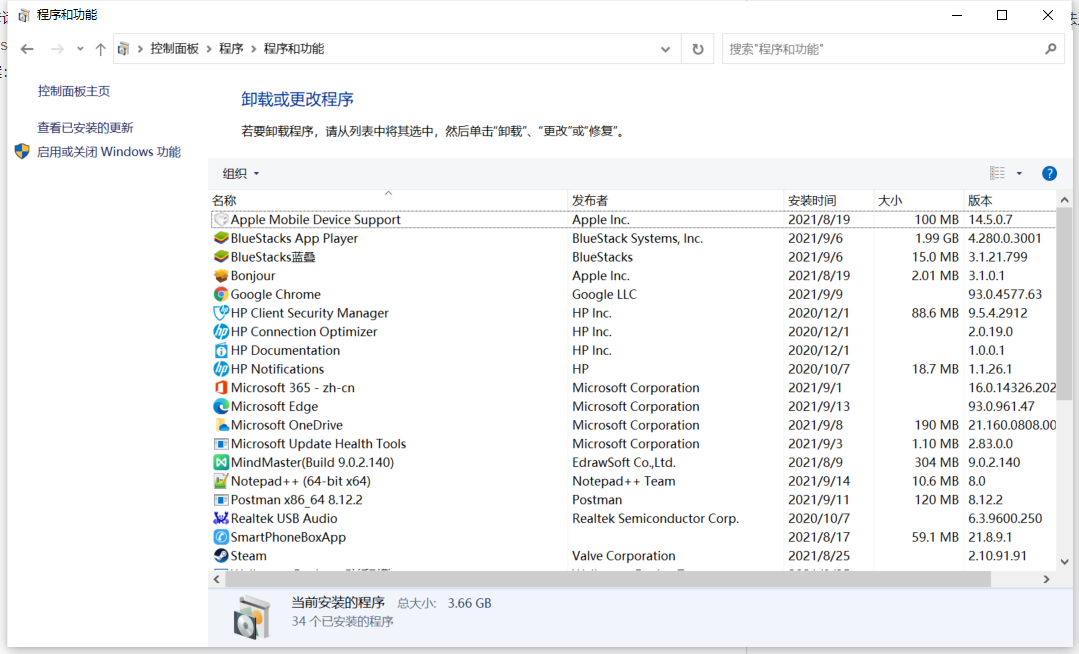The height and width of the screenshot is (654, 1079).
Task: Expand the address bar history dropdown
Action: point(665,49)
